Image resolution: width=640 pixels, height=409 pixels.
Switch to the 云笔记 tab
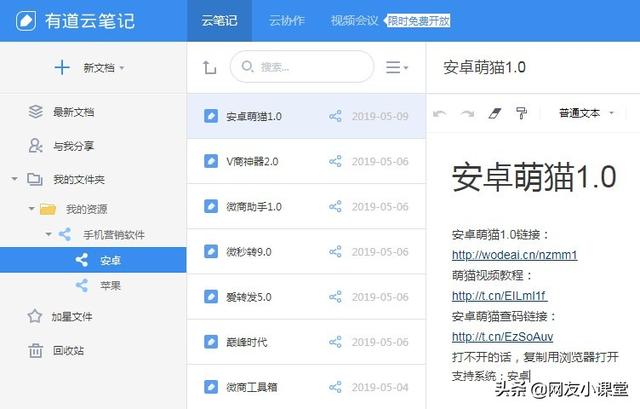(219, 21)
